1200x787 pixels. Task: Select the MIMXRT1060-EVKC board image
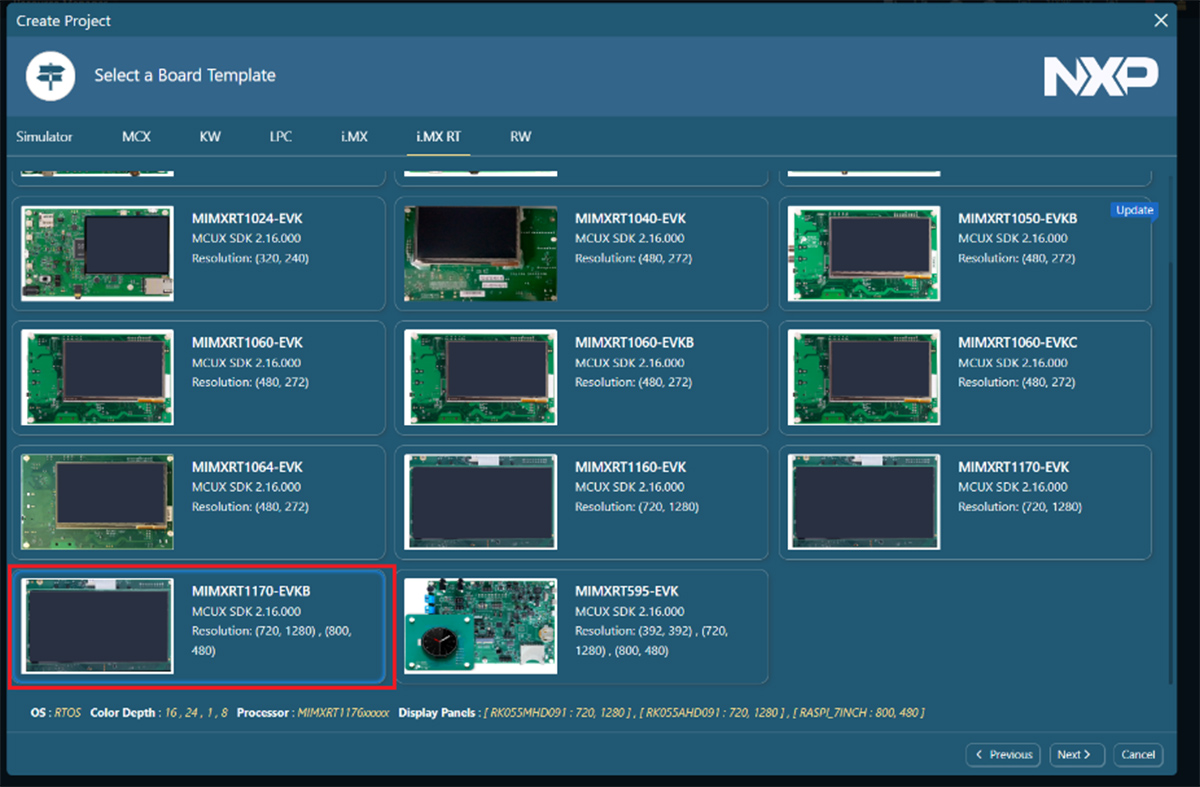864,377
